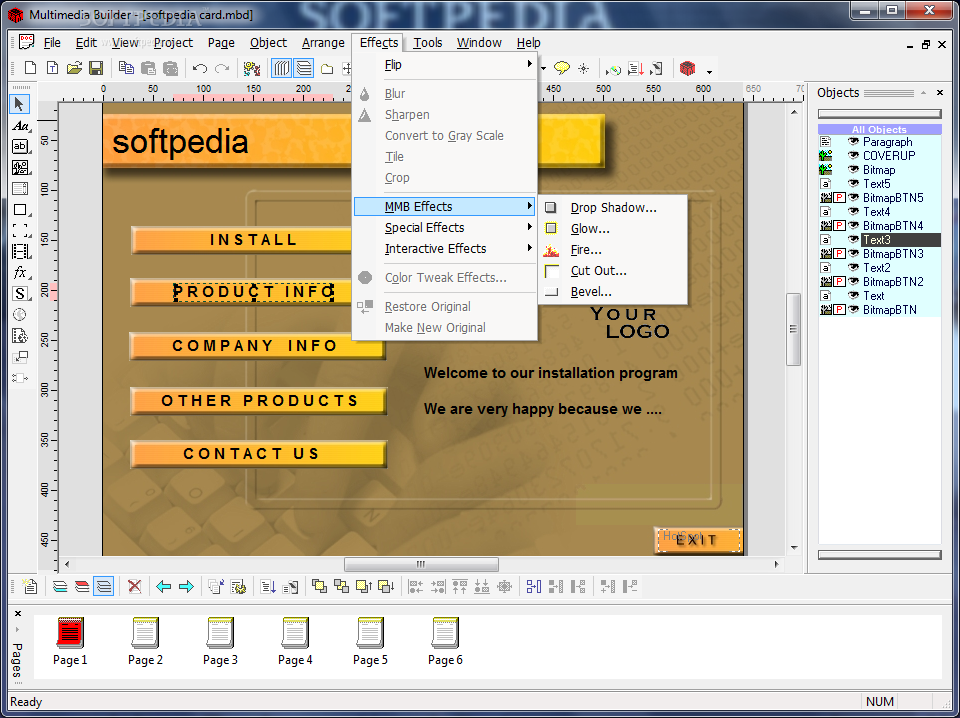The image size is (960, 718).
Task: Toggle visibility eye of BitmapBTN2 object
Action: (853, 282)
